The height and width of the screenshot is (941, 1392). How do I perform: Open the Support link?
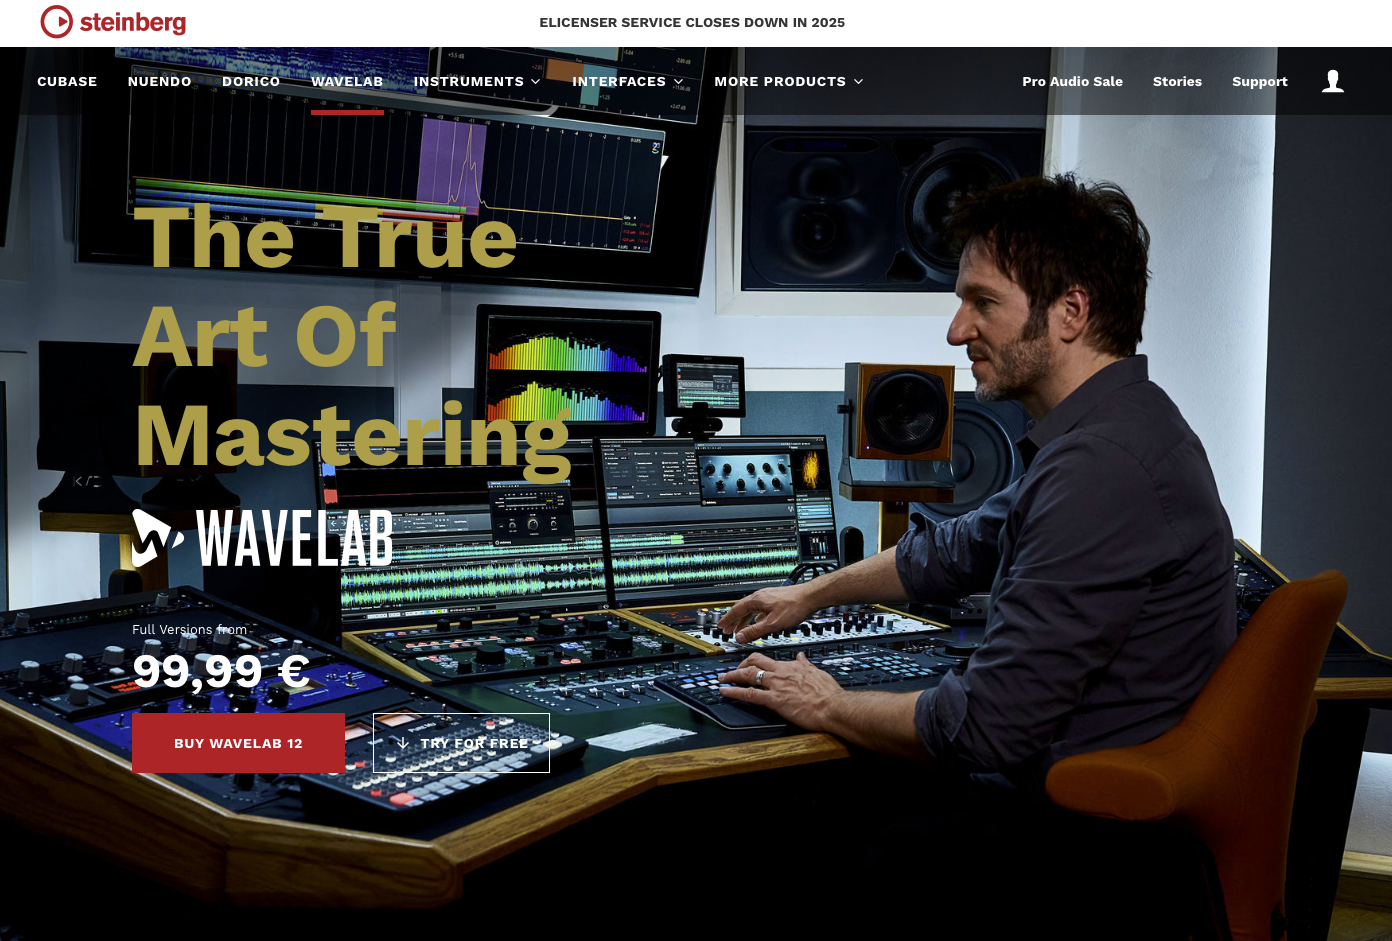[1260, 82]
